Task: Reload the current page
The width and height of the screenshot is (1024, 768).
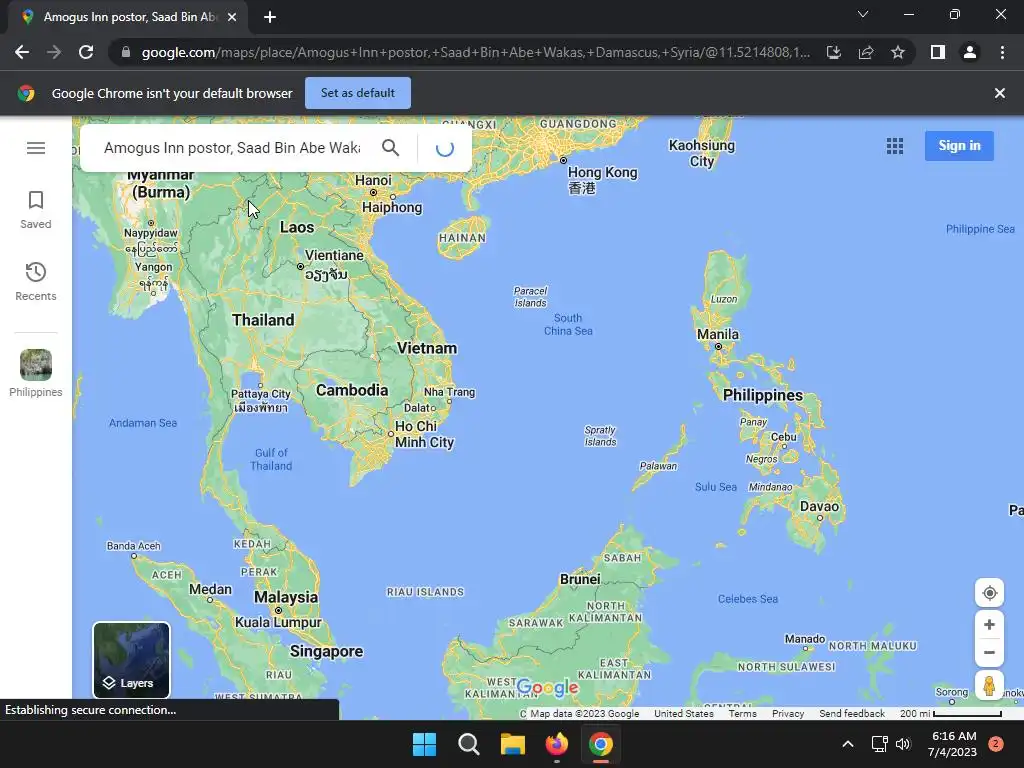Action: point(86,52)
